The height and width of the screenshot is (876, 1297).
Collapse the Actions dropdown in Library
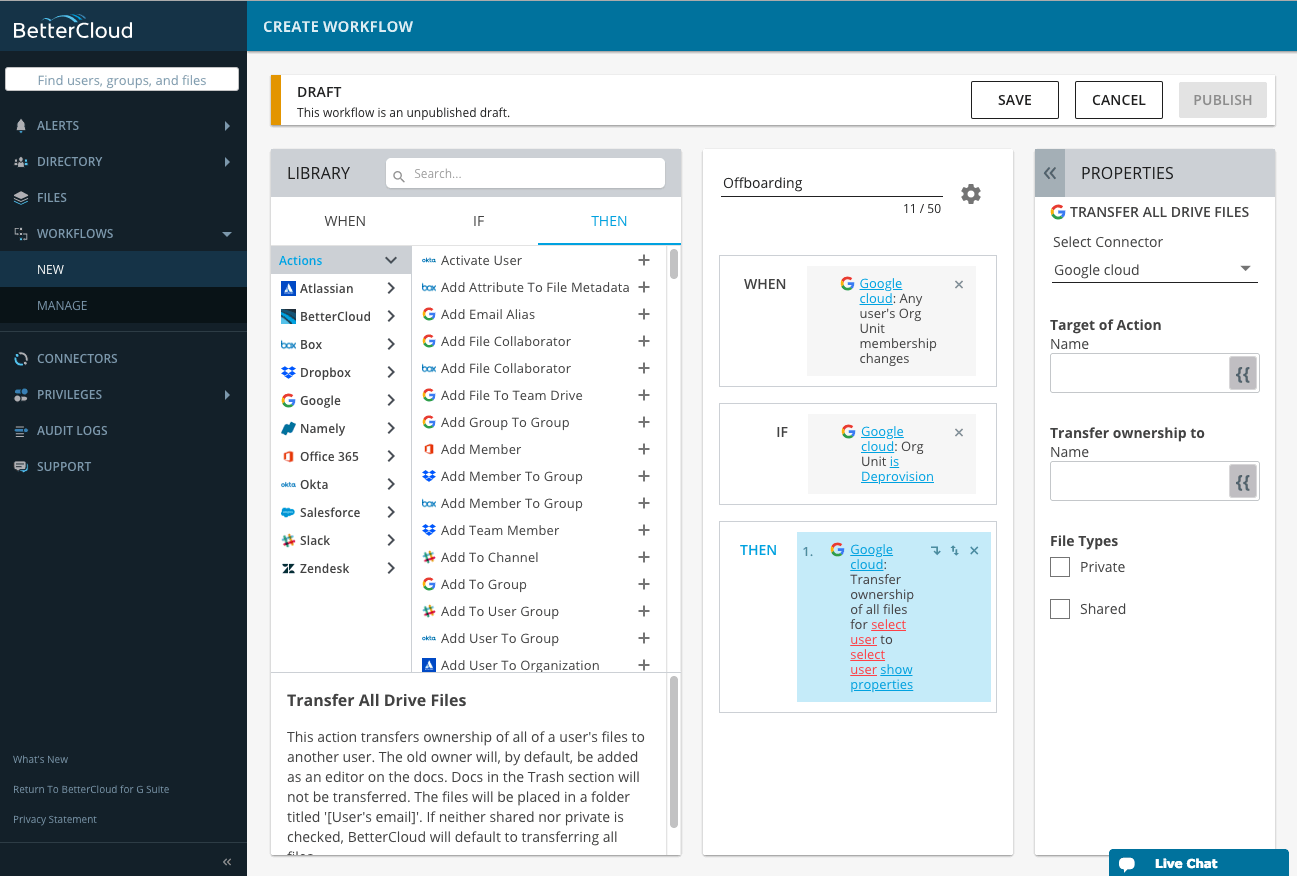pos(390,260)
